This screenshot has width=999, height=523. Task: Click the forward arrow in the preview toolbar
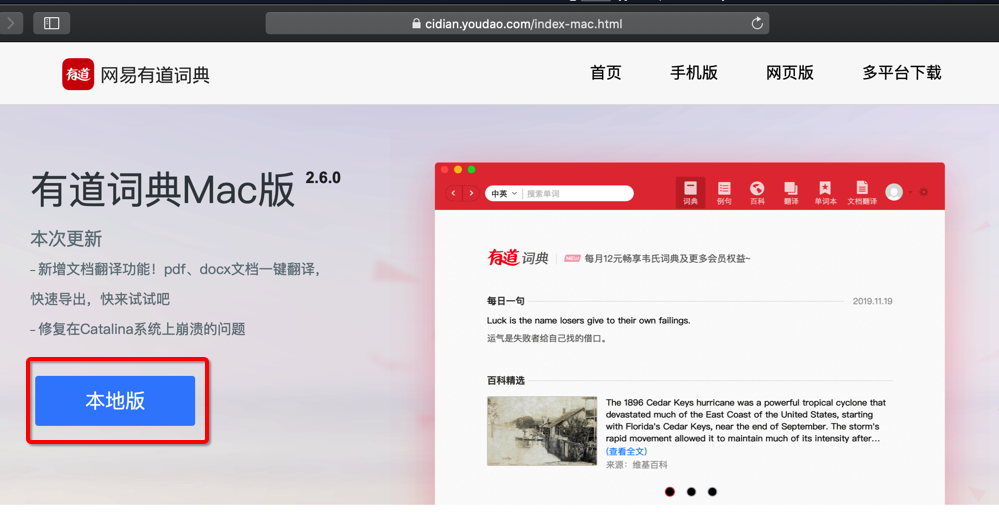pyautogui.click(x=471, y=193)
